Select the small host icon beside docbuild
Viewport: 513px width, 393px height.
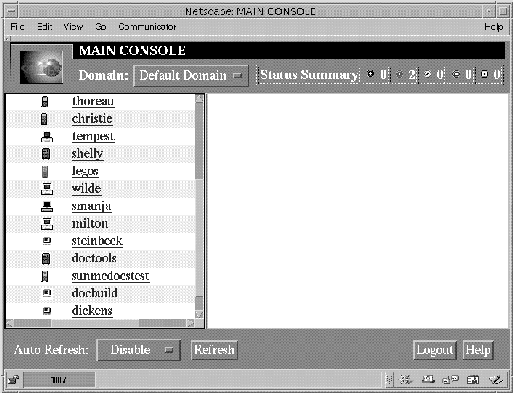pos(47,293)
